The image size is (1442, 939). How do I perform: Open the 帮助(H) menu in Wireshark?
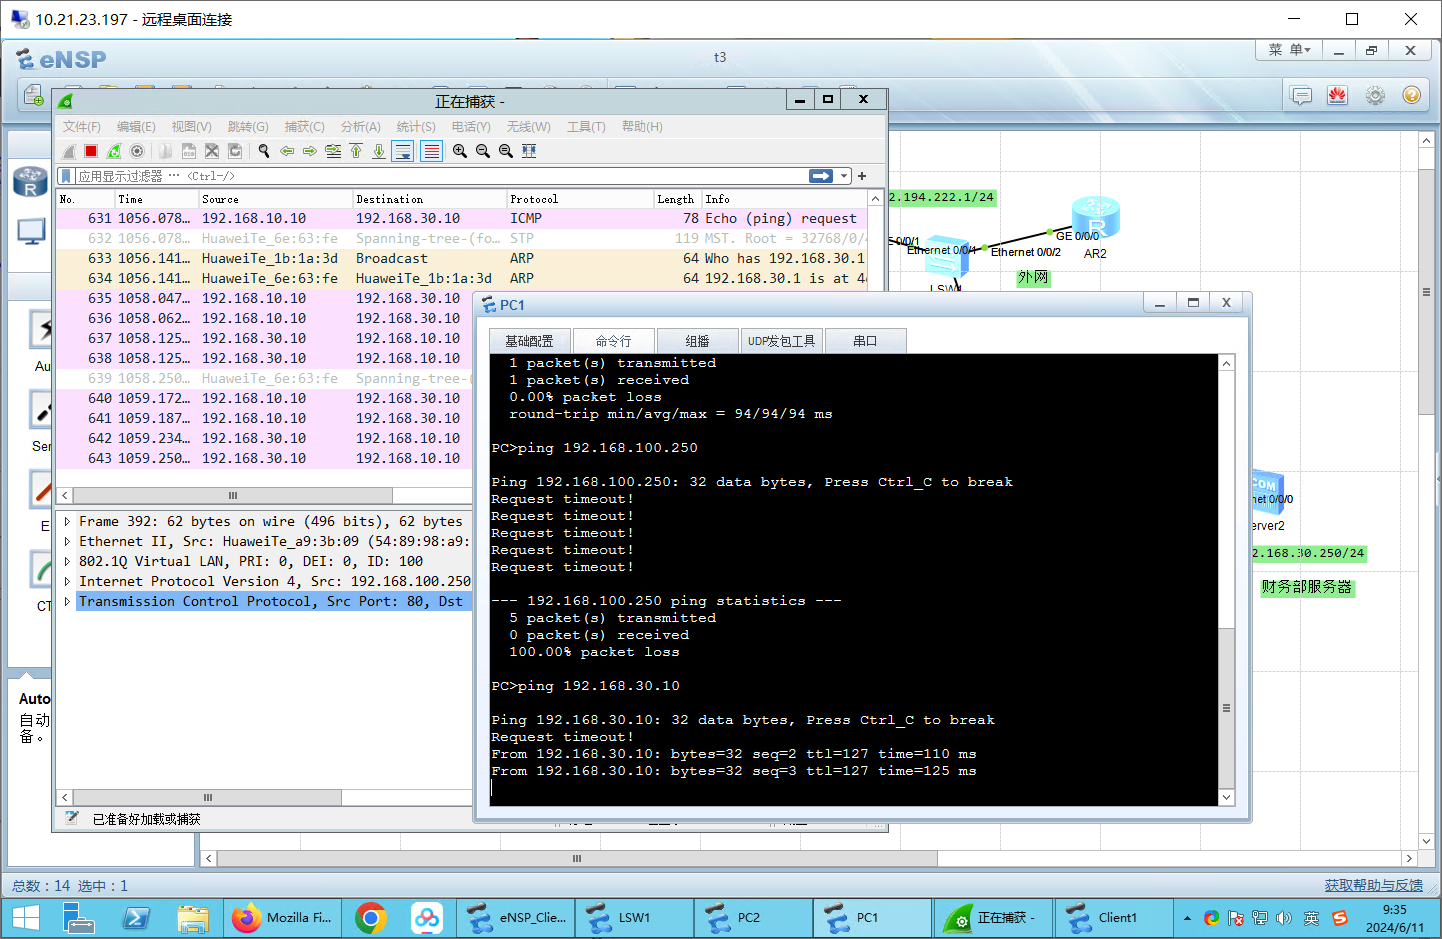642,127
